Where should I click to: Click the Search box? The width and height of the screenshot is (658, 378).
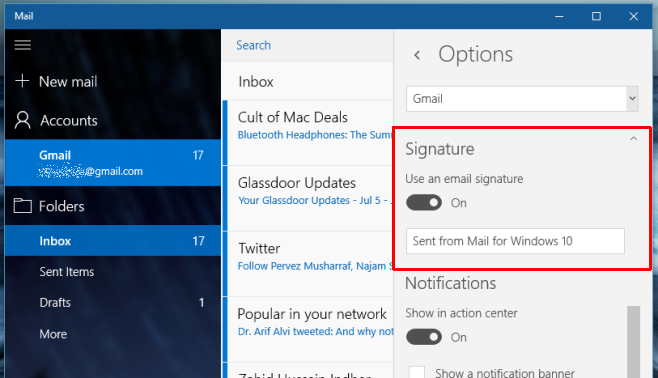(x=307, y=45)
